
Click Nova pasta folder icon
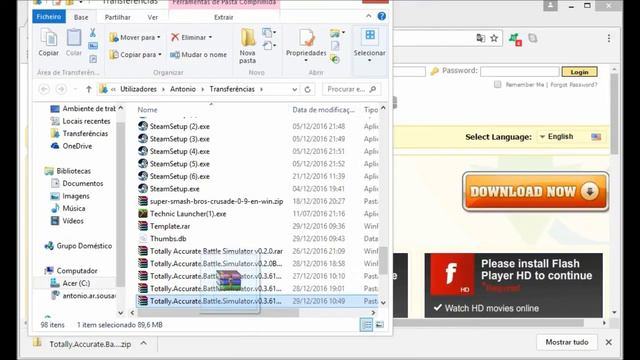248,38
